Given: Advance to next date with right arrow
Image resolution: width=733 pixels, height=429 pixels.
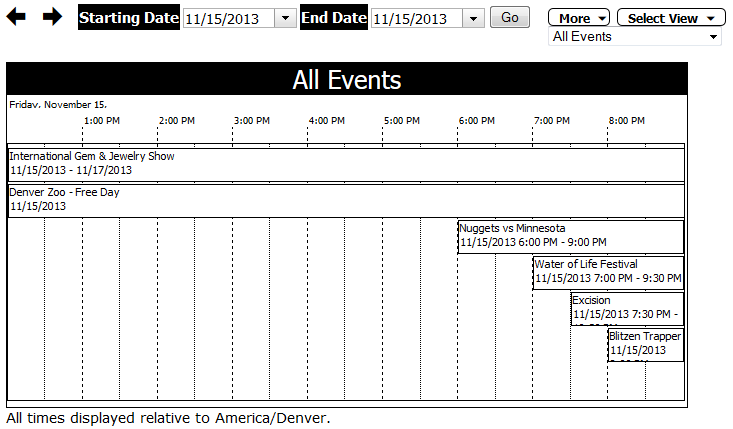Looking at the screenshot, I should [x=52, y=17].
